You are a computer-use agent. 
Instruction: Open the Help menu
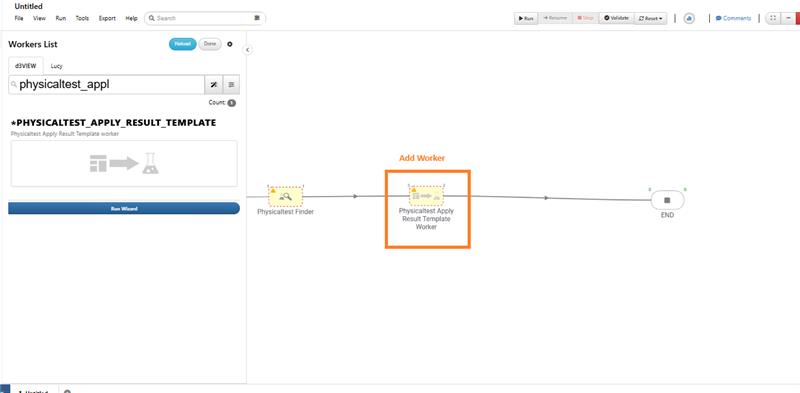pyautogui.click(x=131, y=18)
